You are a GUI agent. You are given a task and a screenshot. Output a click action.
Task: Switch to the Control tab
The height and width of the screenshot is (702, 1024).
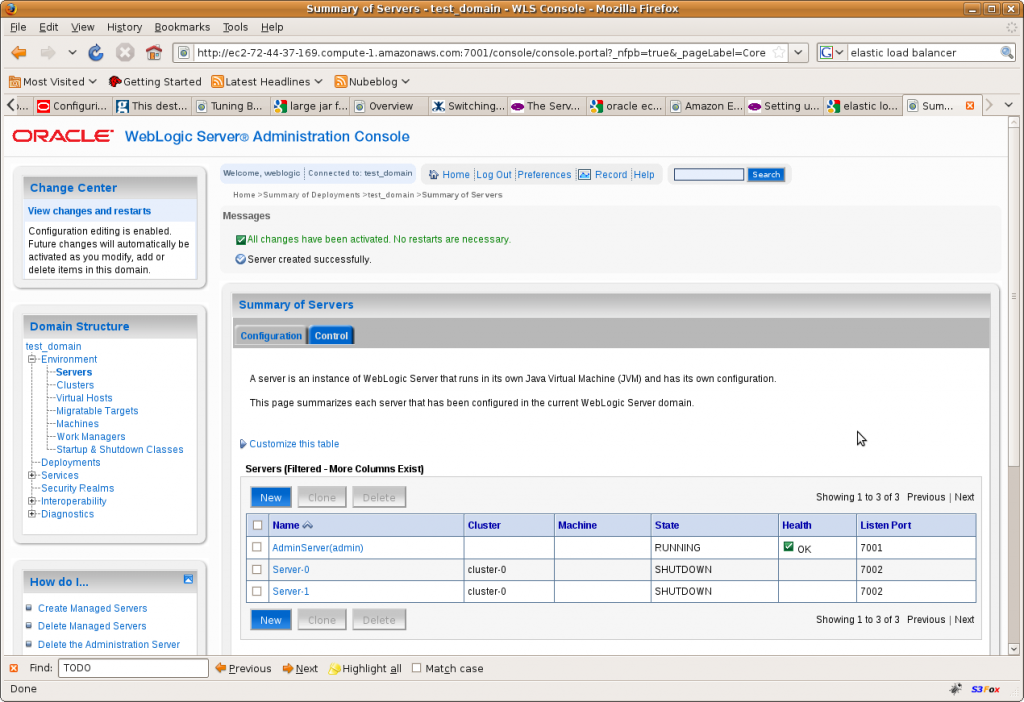pos(331,335)
